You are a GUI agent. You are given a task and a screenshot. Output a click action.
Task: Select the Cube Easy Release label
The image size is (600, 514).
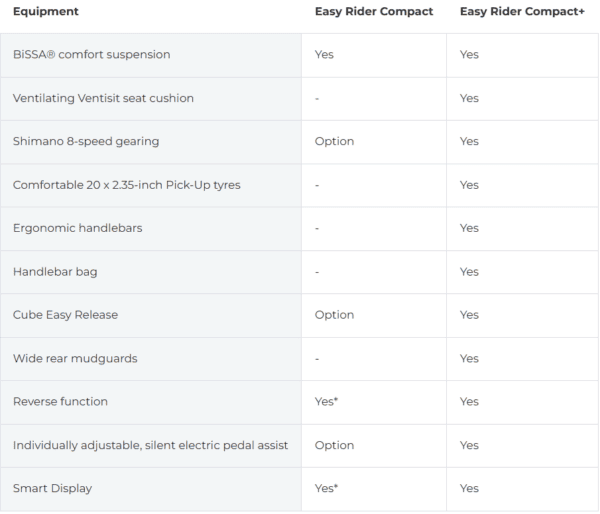pyautogui.click(x=65, y=315)
